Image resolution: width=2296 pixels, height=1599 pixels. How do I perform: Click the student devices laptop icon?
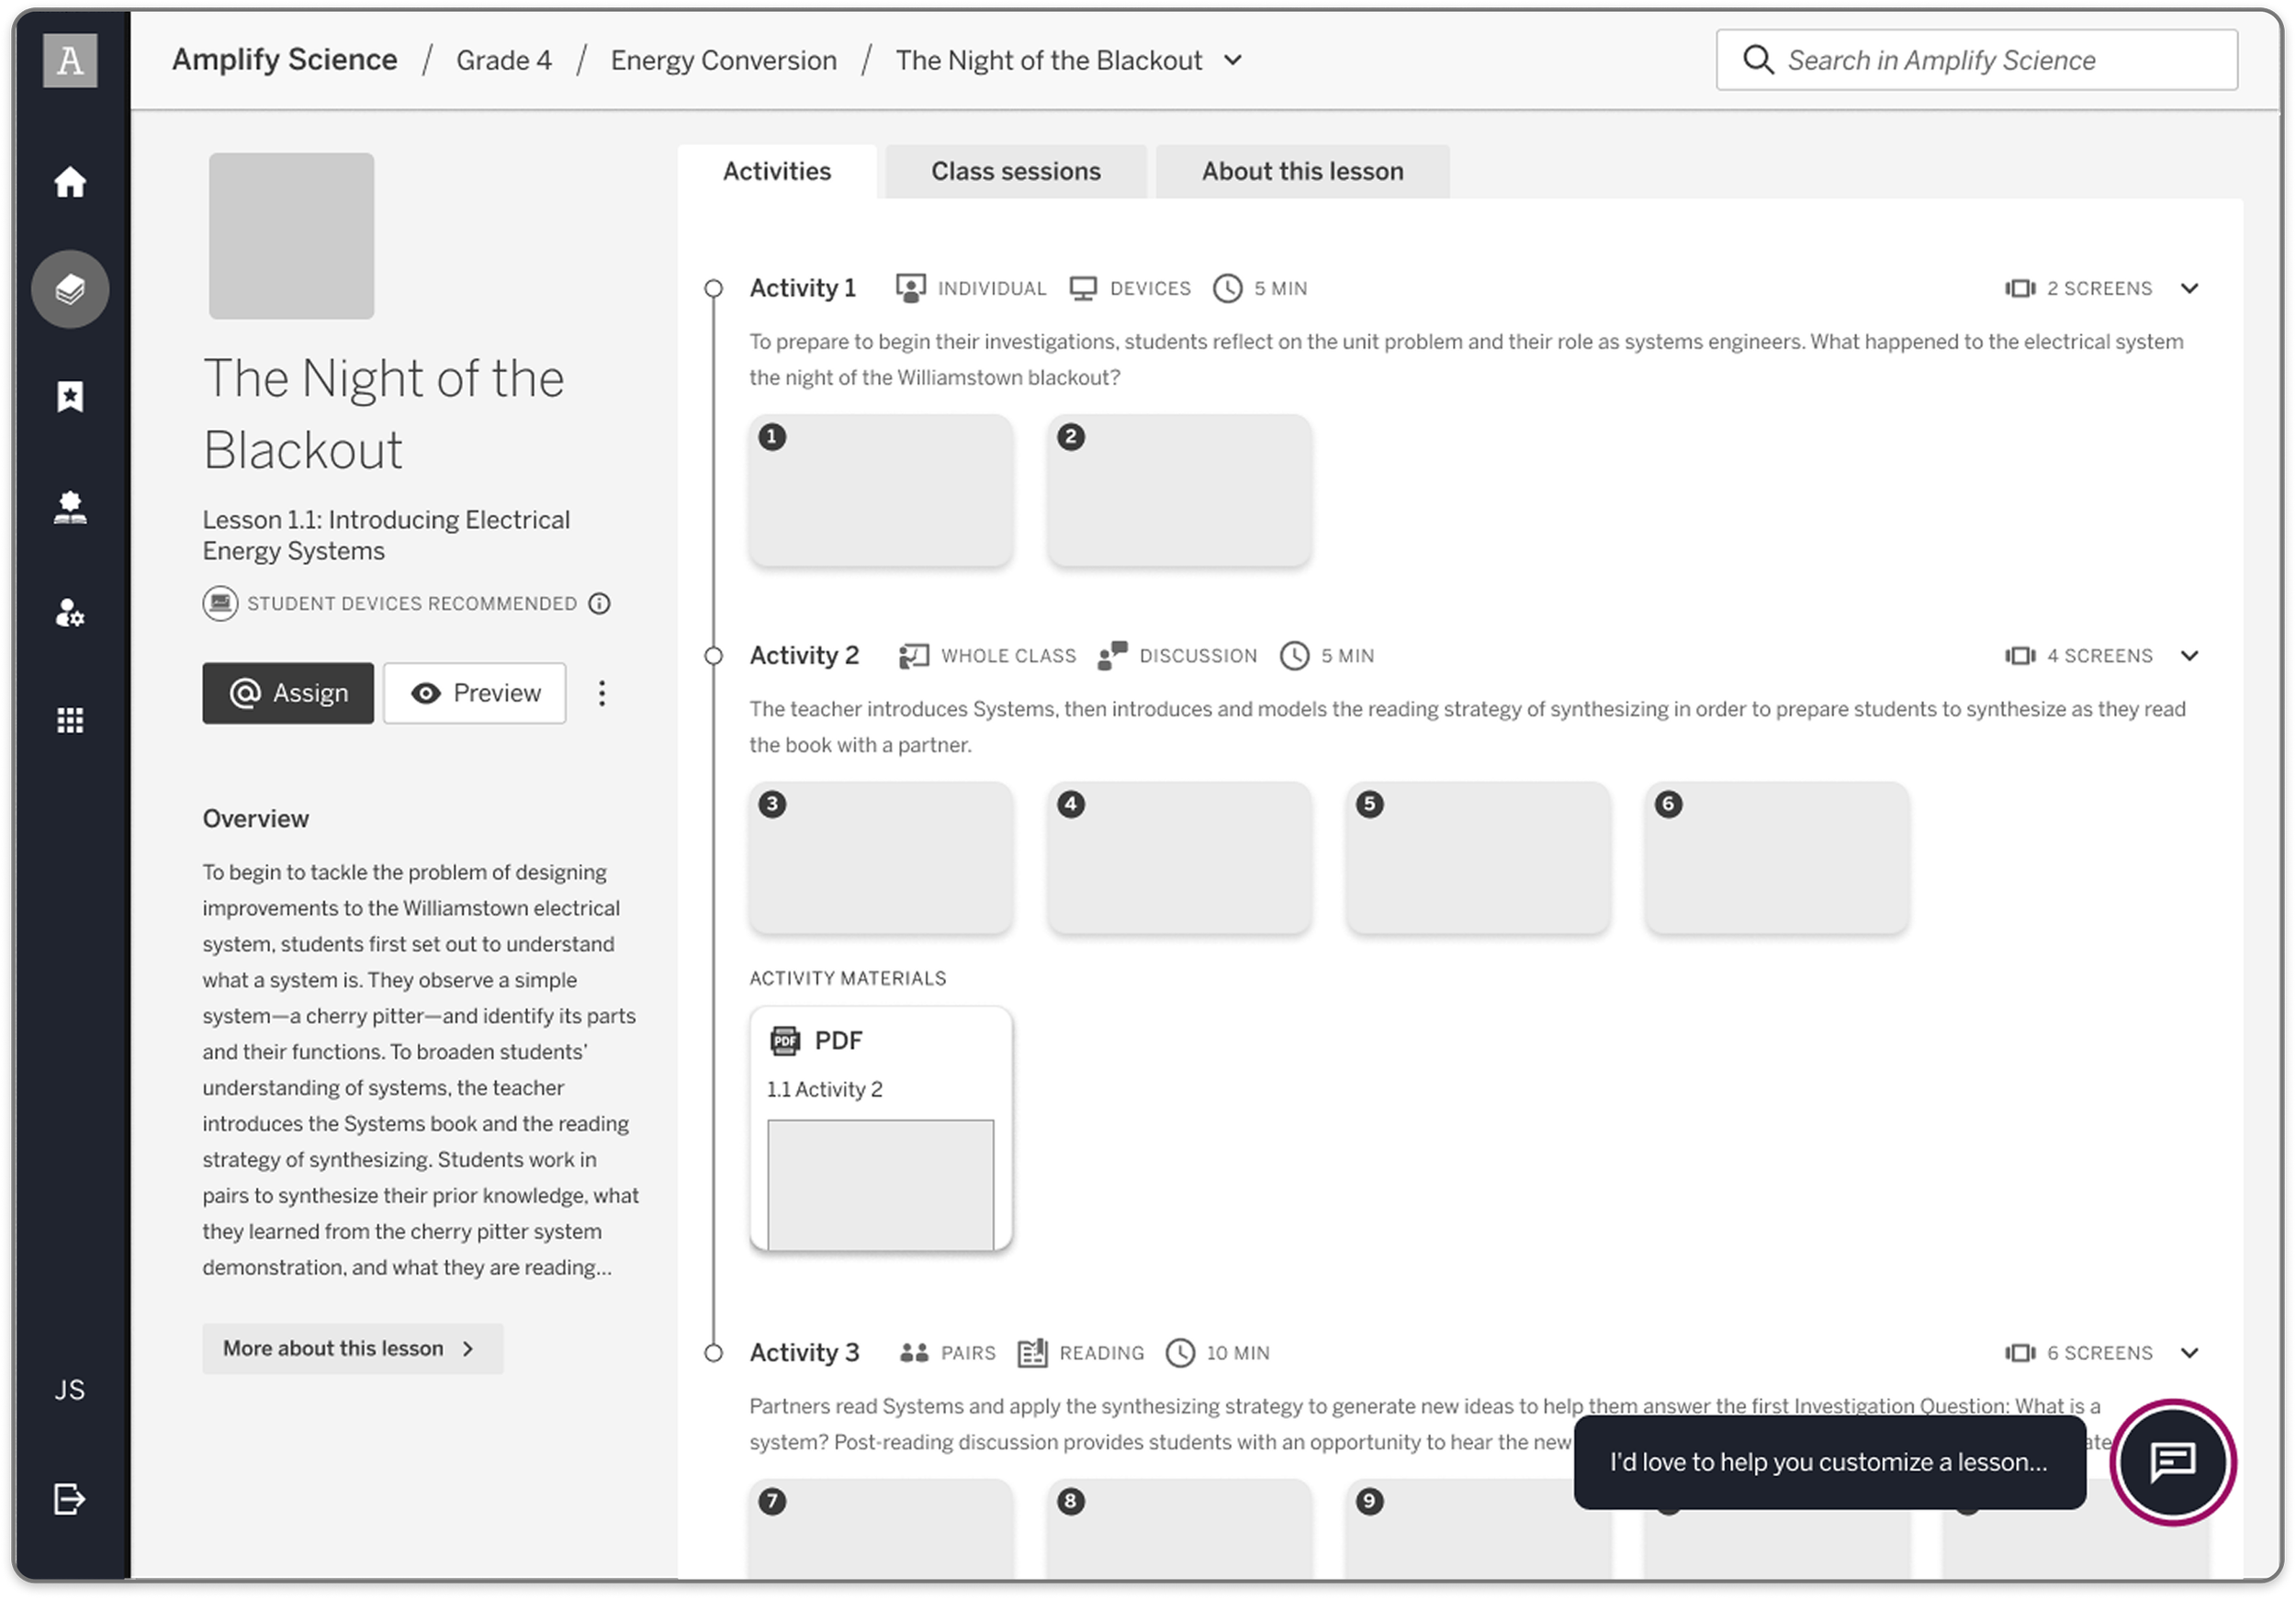(x=220, y=604)
